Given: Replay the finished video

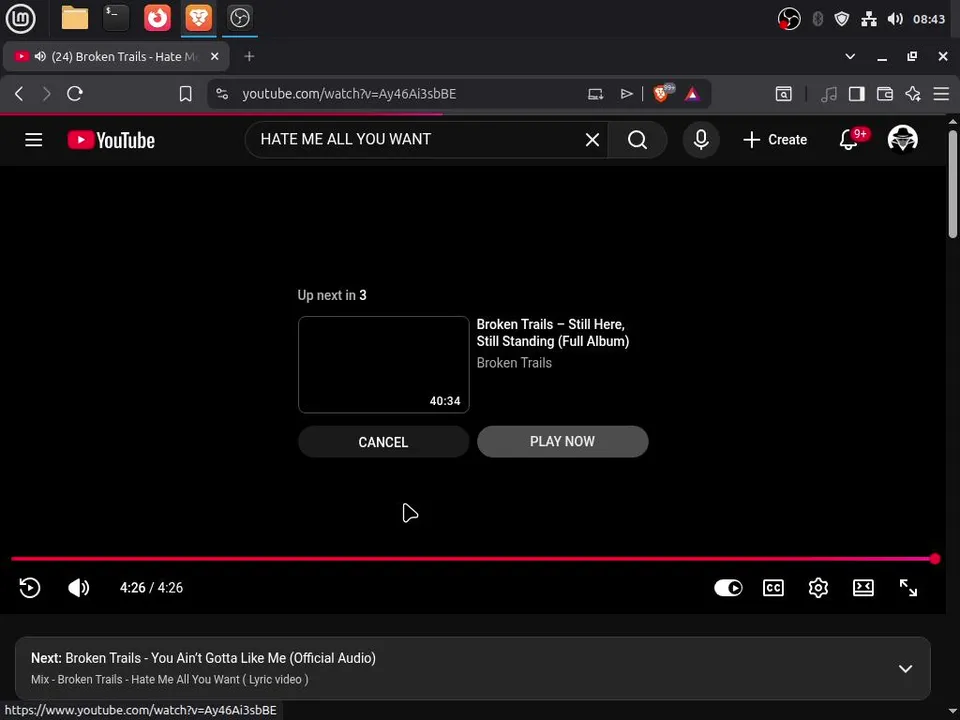Looking at the screenshot, I should (x=30, y=588).
